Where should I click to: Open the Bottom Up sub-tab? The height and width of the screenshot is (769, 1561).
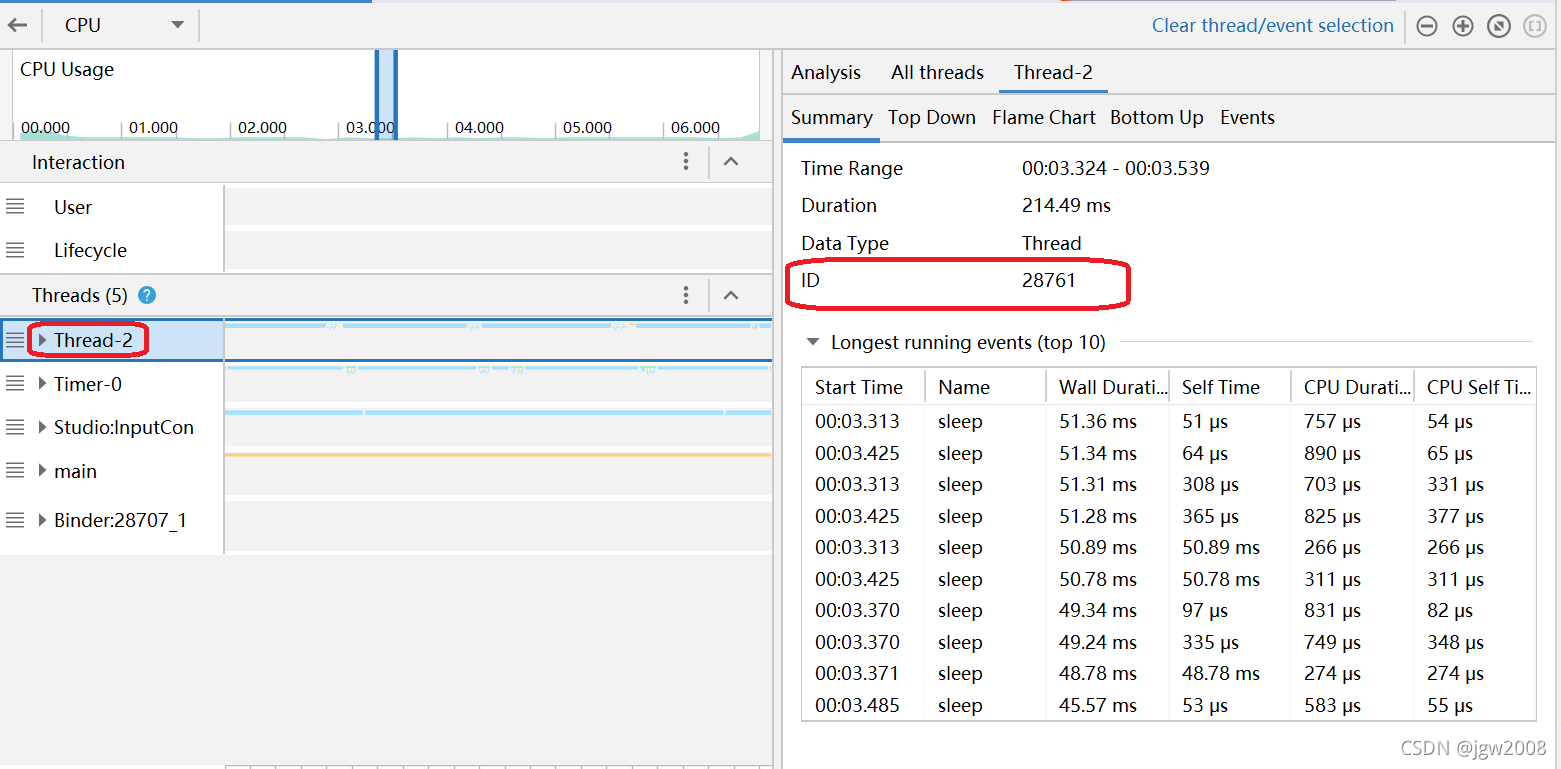click(1157, 117)
